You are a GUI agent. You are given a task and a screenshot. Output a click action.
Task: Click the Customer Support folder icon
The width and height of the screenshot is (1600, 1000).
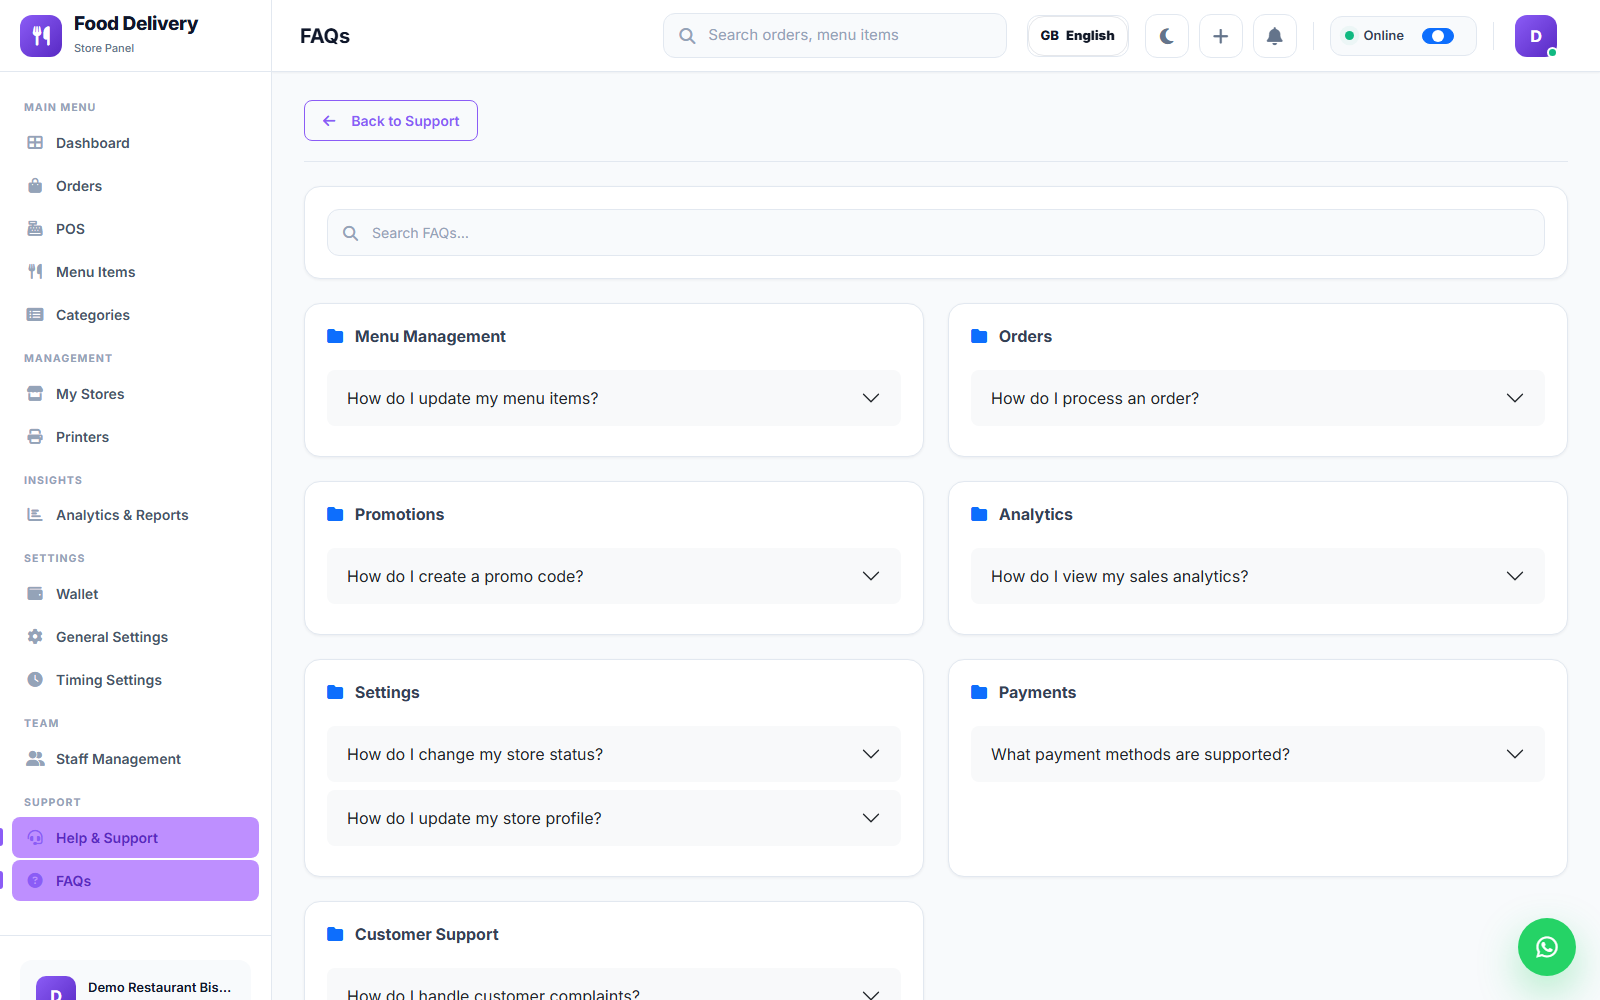[x=335, y=934]
